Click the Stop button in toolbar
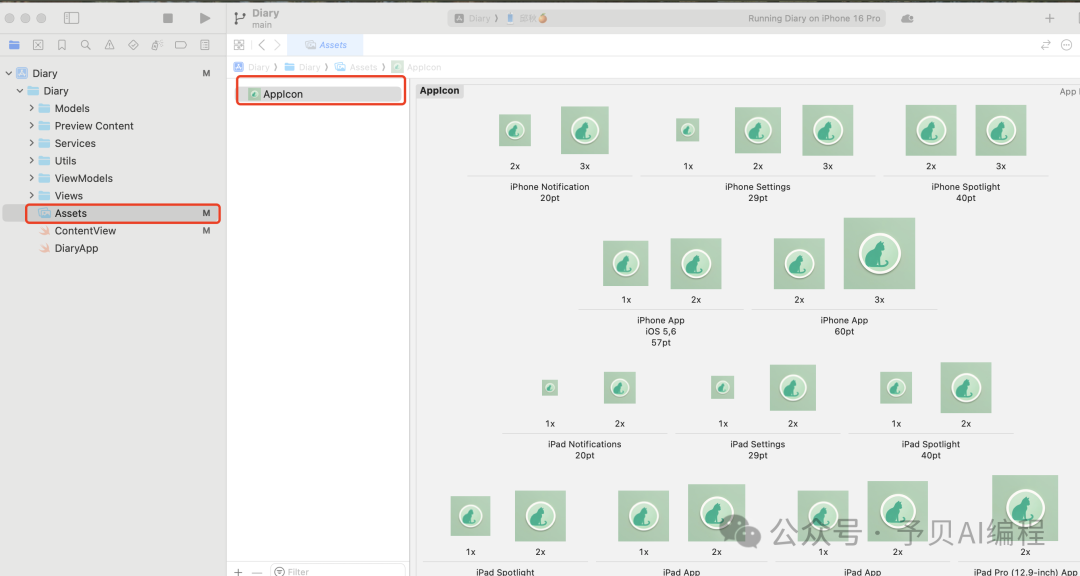1080x576 pixels. 168,18
